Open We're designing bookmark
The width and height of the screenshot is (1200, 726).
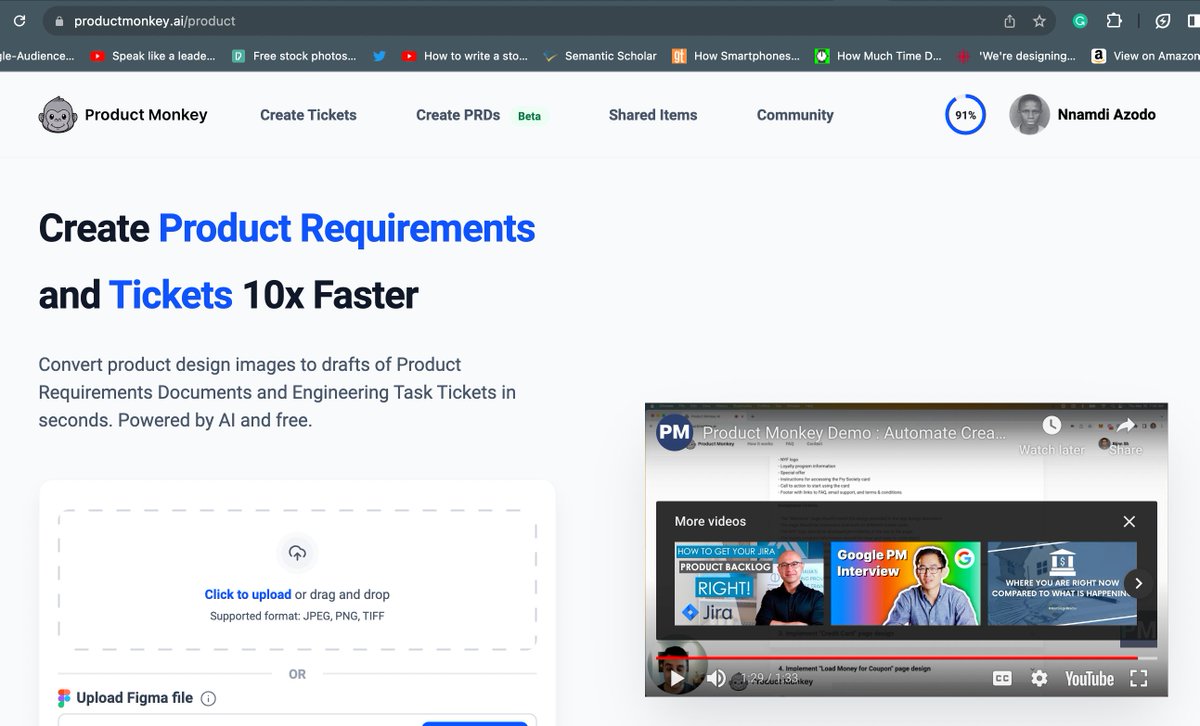pos(1016,56)
